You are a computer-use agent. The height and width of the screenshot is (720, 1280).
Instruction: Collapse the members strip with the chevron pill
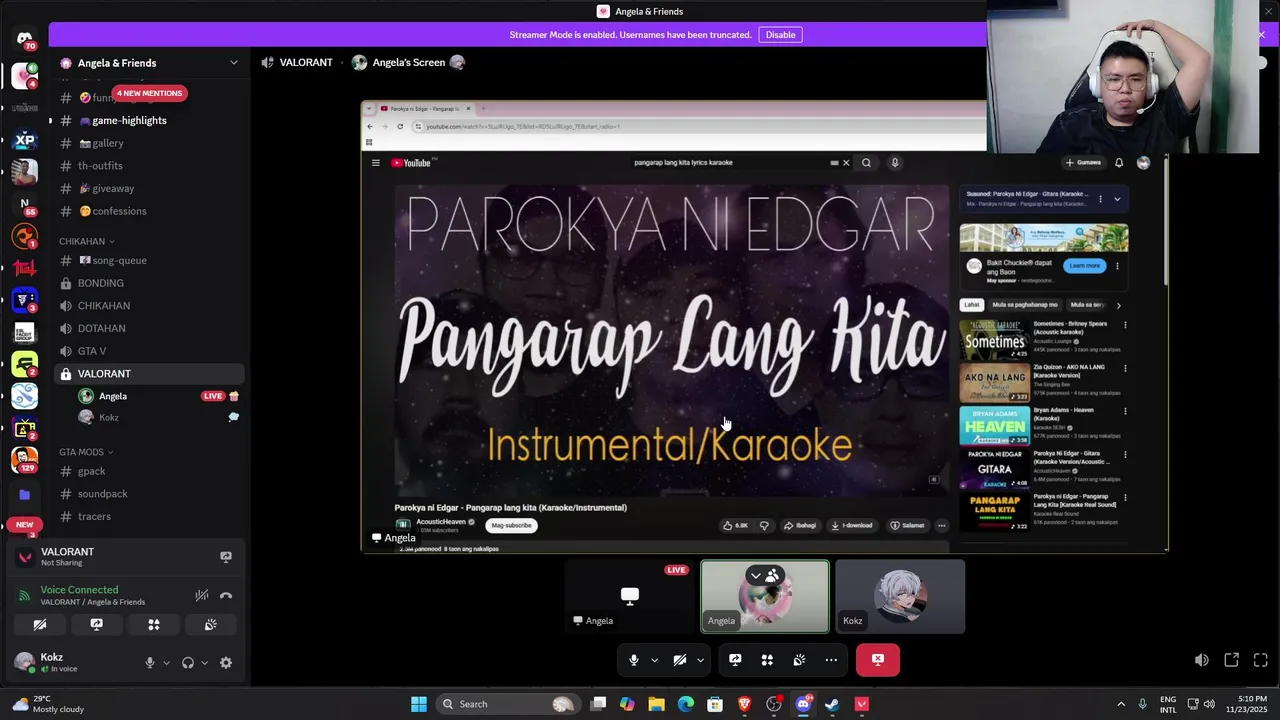[765, 576]
